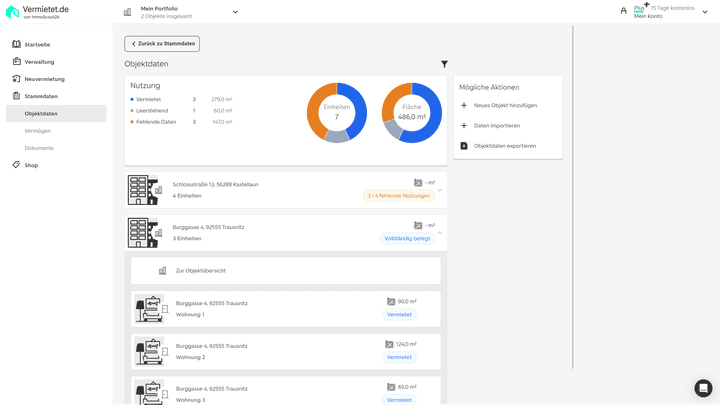Expand the Schlossstraße 13 property row

pos(439,190)
